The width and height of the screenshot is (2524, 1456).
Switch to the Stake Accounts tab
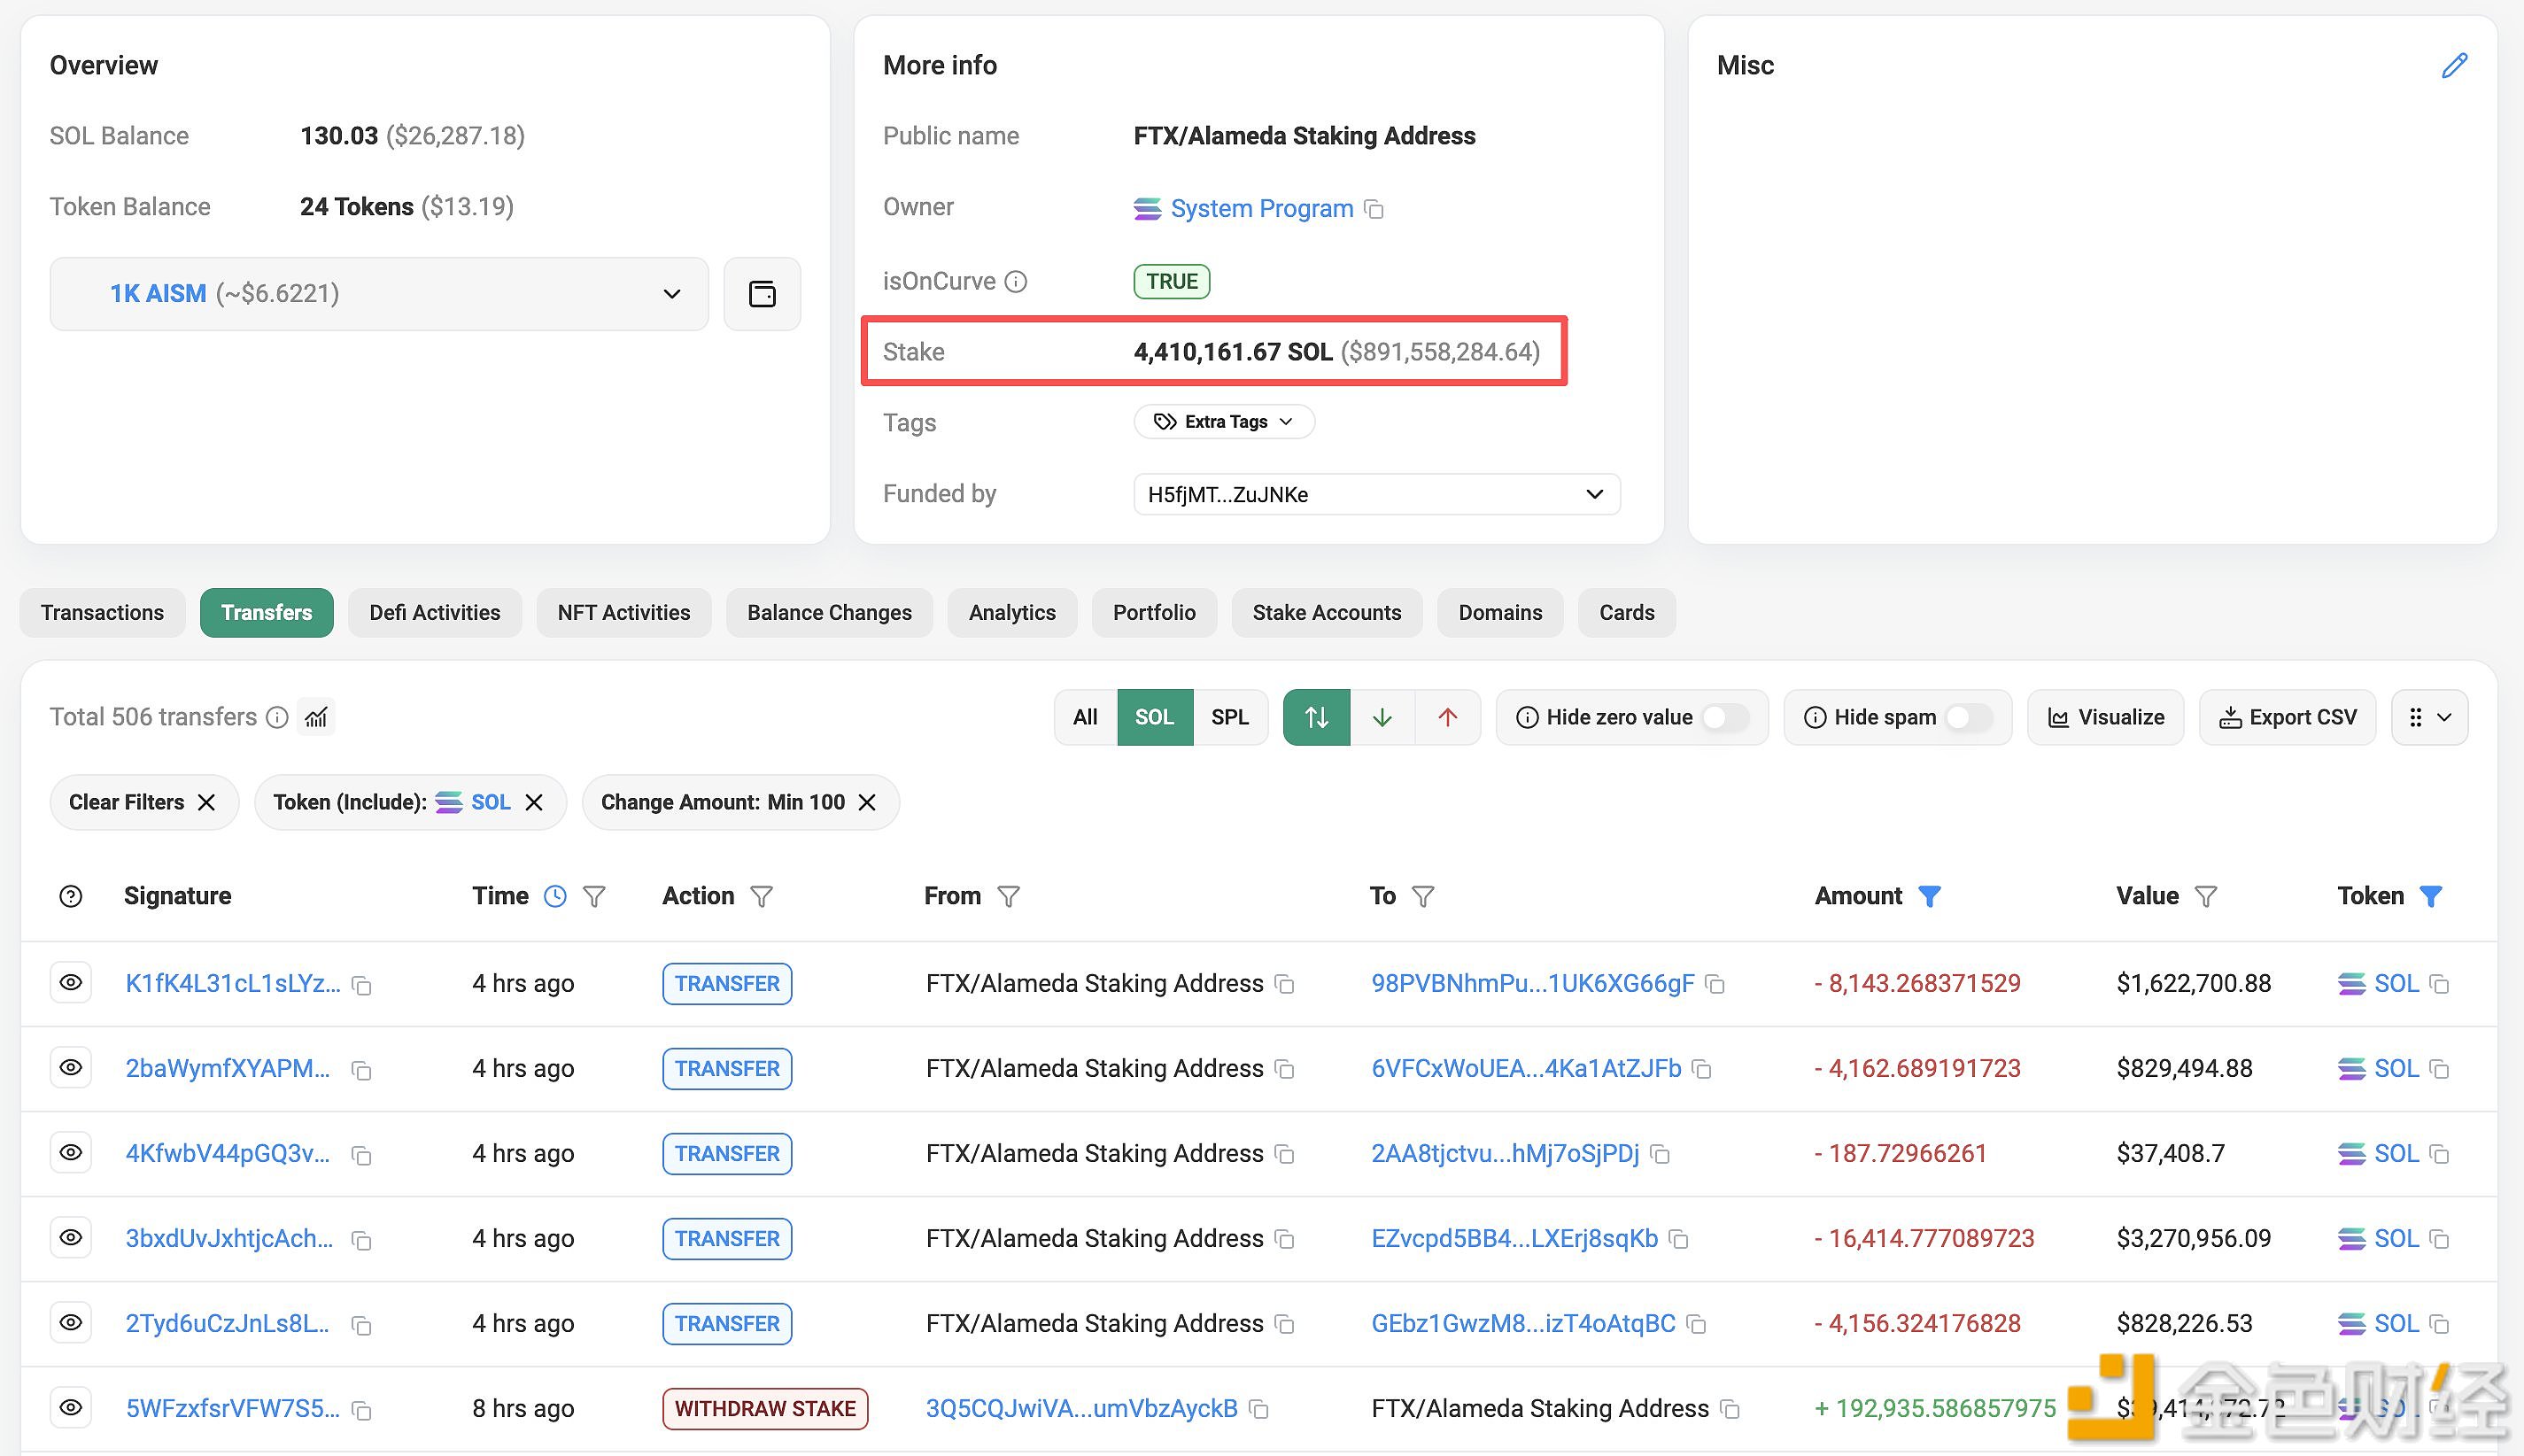point(1326,613)
